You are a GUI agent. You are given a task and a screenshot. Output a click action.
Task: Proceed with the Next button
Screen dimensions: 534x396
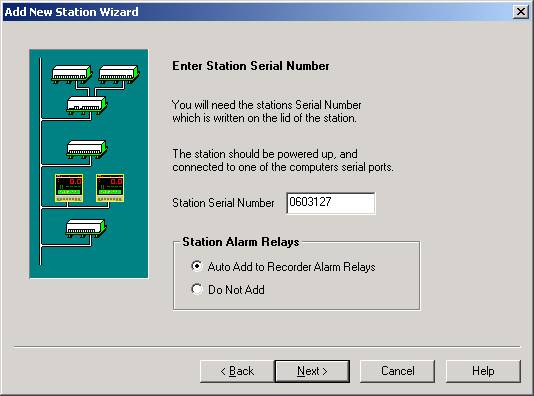pyautogui.click(x=312, y=371)
